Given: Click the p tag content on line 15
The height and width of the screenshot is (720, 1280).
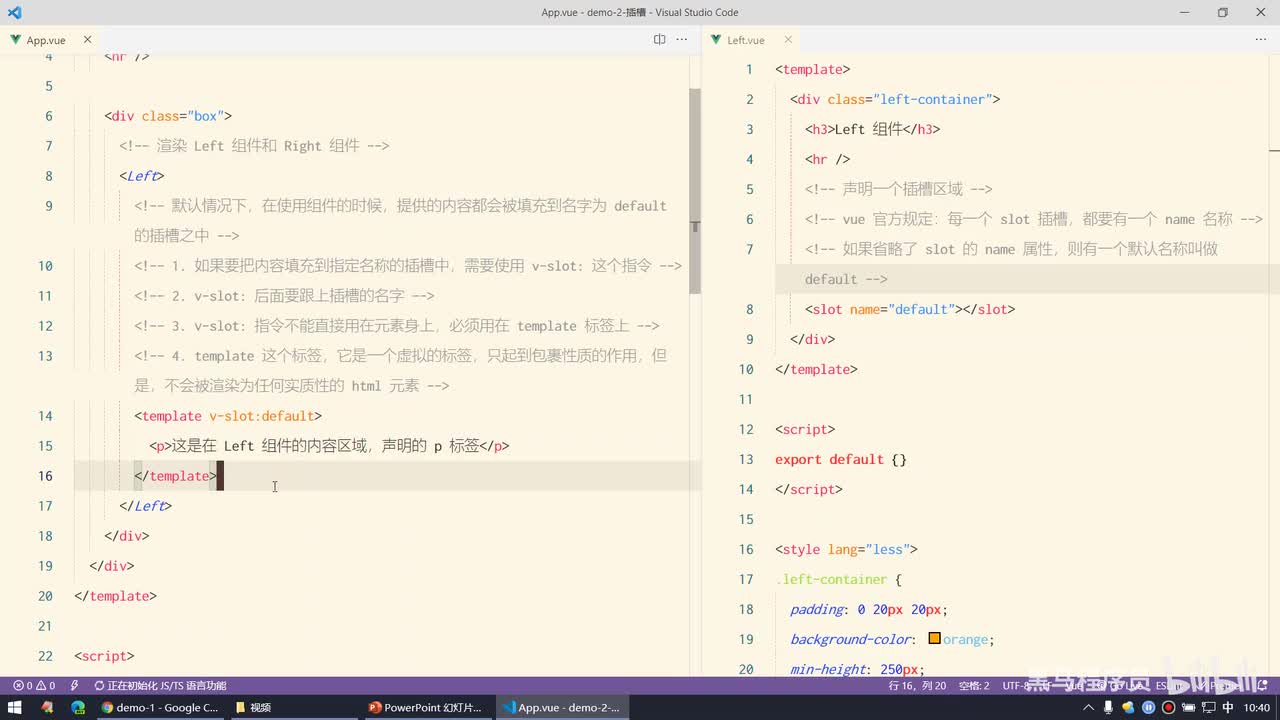Looking at the screenshot, I should tap(329, 446).
